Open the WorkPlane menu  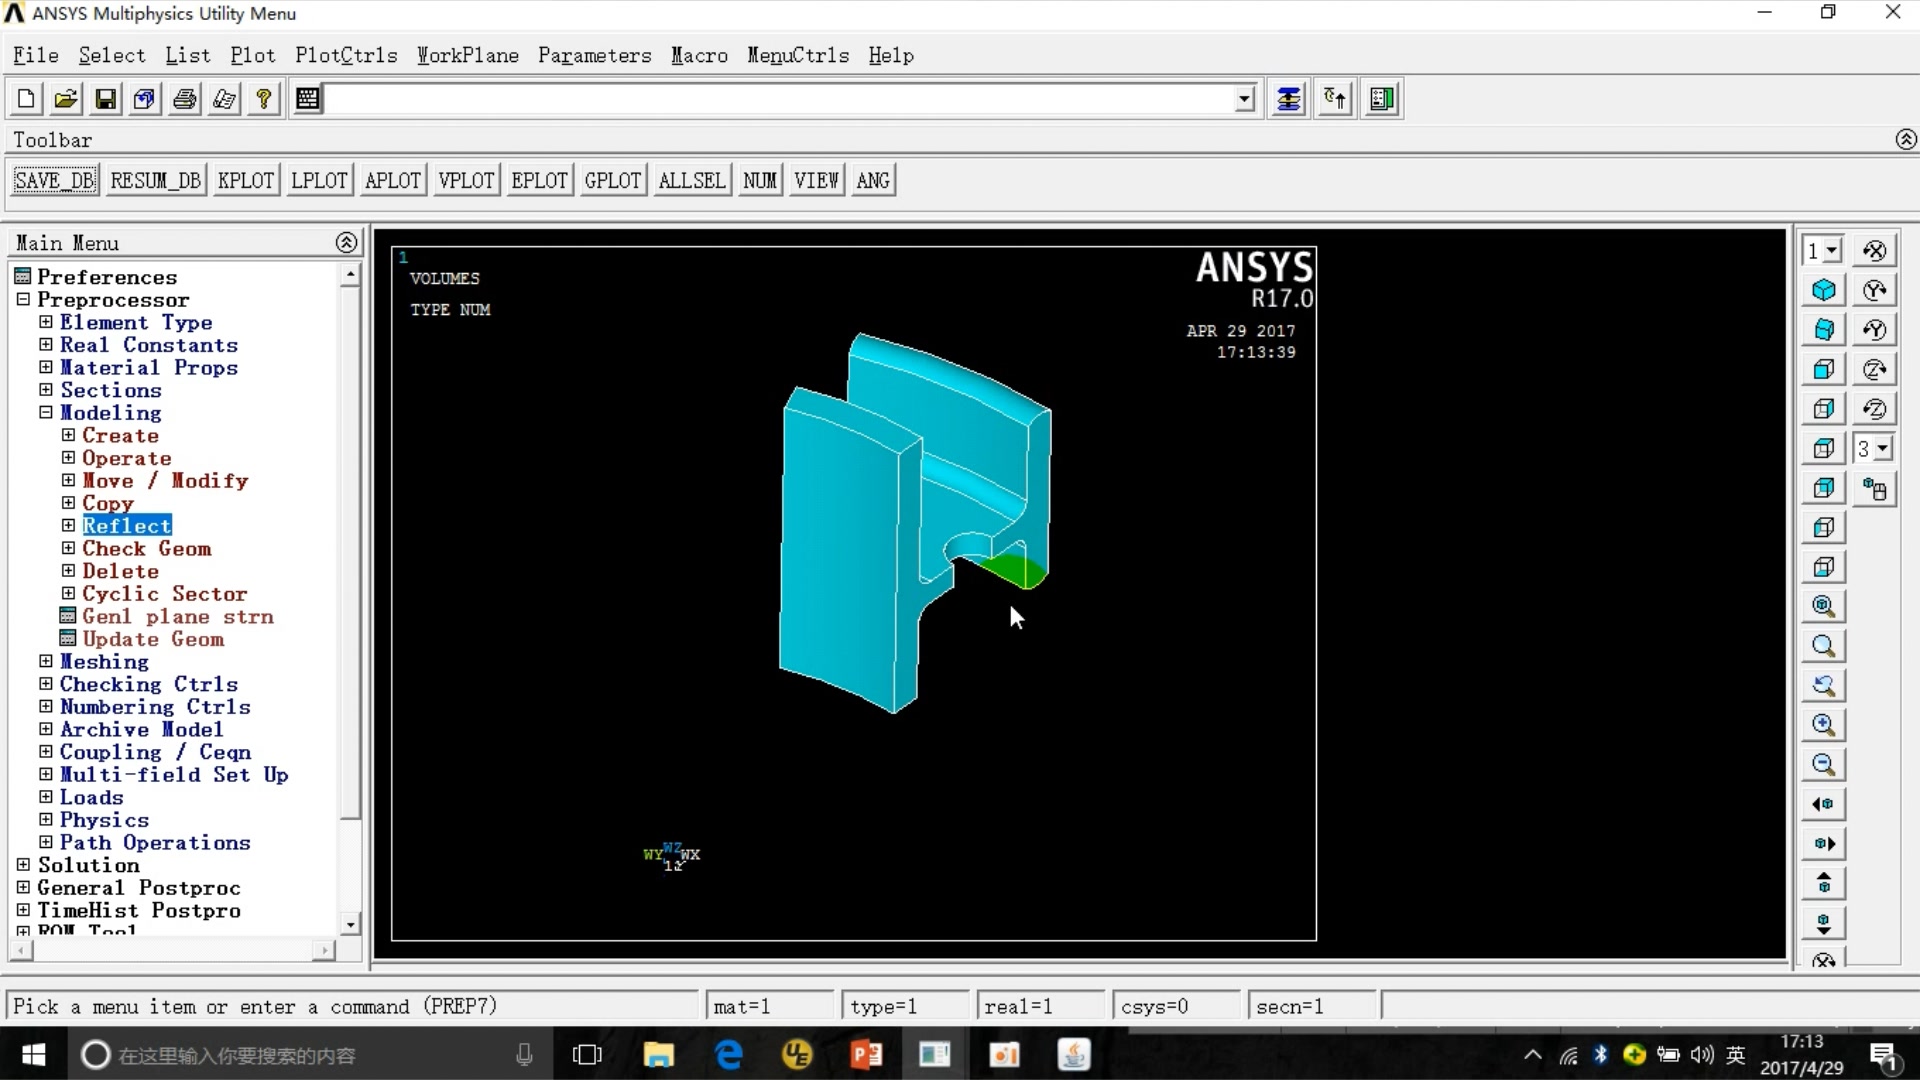tap(467, 56)
